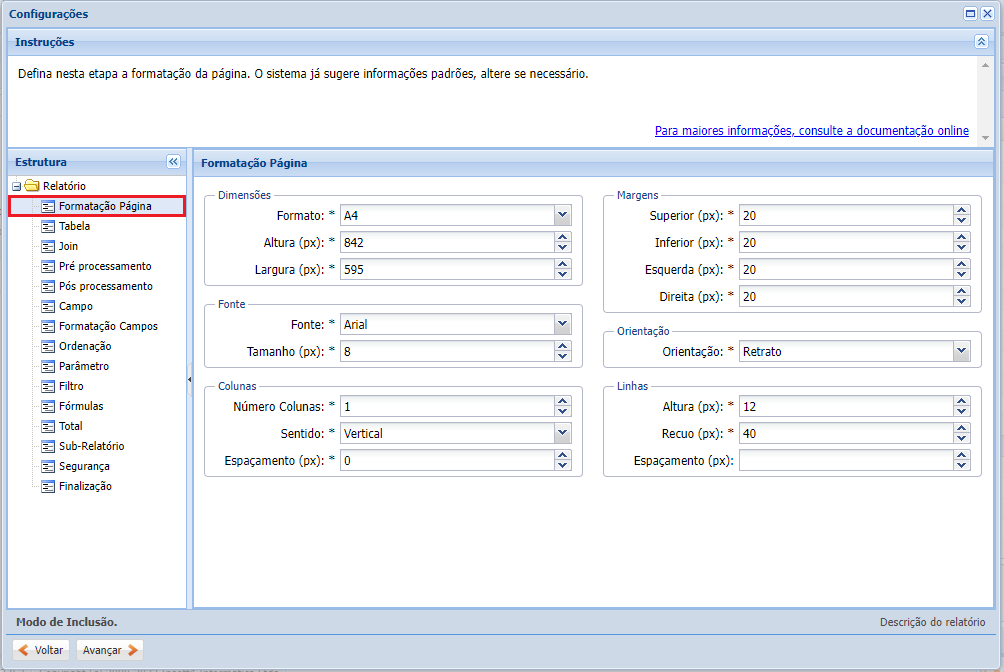Click the Relatório folder icon
The height and width of the screenshot is (672, 1004).
click(x=31, y=186)
